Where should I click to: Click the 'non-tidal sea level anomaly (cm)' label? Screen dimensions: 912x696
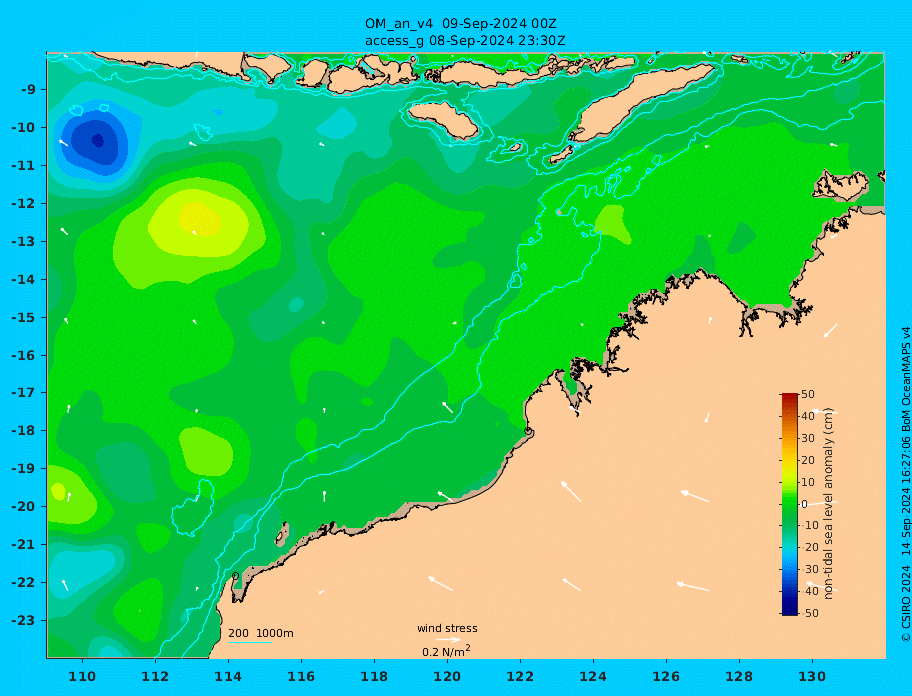[828, 504]
